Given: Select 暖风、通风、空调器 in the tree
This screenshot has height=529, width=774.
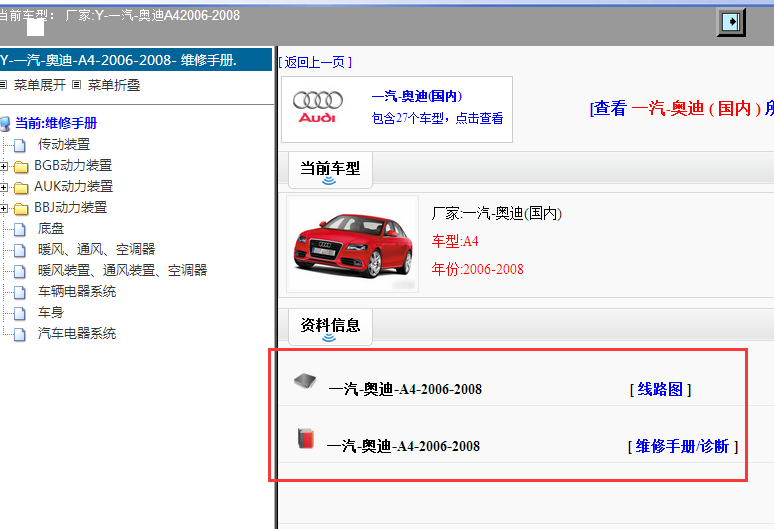Looking at the screenshot, I should [x=96, y=249].
